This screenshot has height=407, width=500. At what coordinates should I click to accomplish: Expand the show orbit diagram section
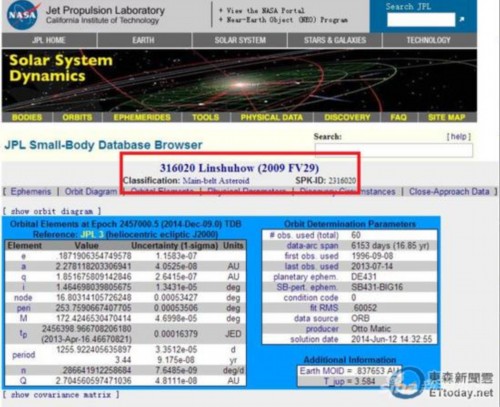pyautogui.click(x=52, y=211)
